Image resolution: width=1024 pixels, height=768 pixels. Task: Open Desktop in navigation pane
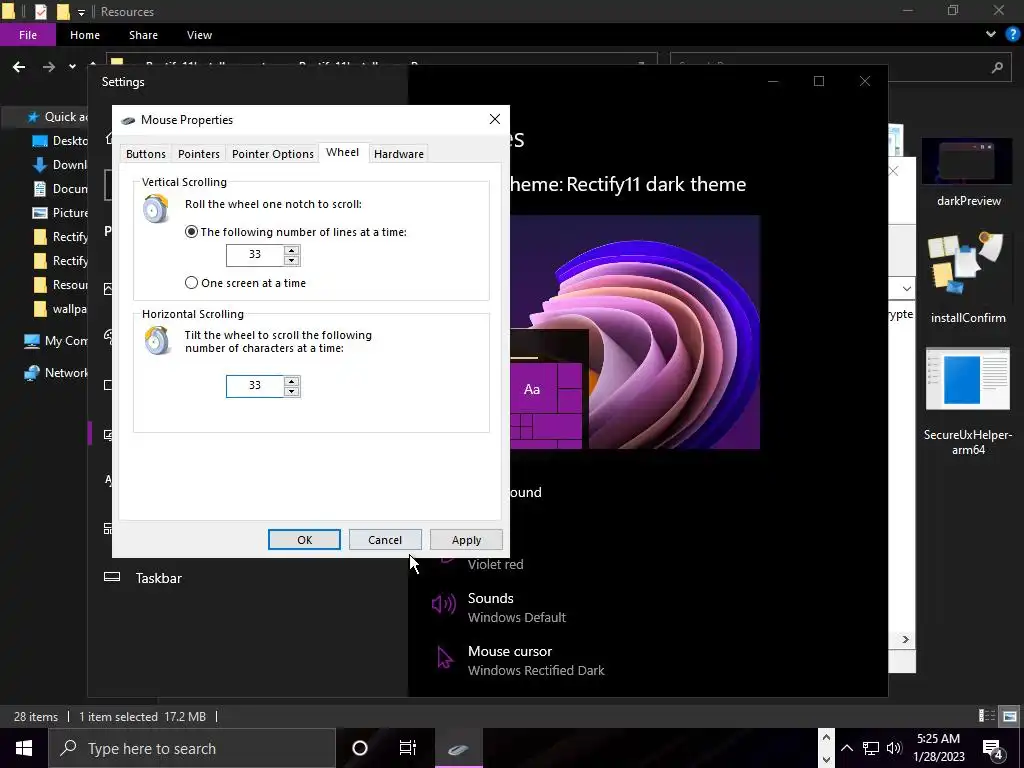[x=60, y=140]
